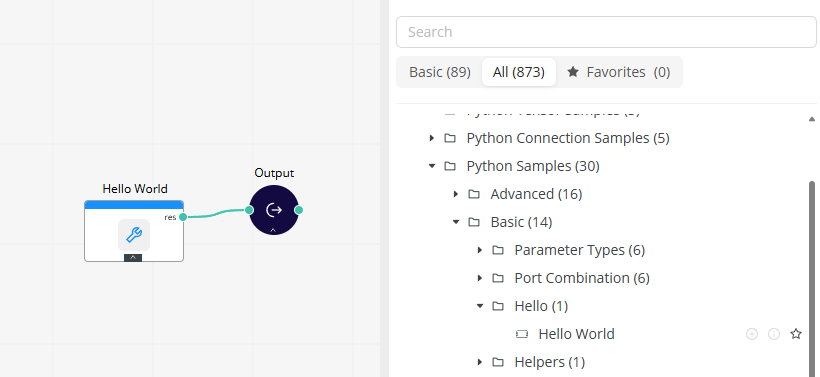The height and width of the screenshot is (377, 820).
Task: Click the Basic (14) folder icon
Action: [474, 222]
